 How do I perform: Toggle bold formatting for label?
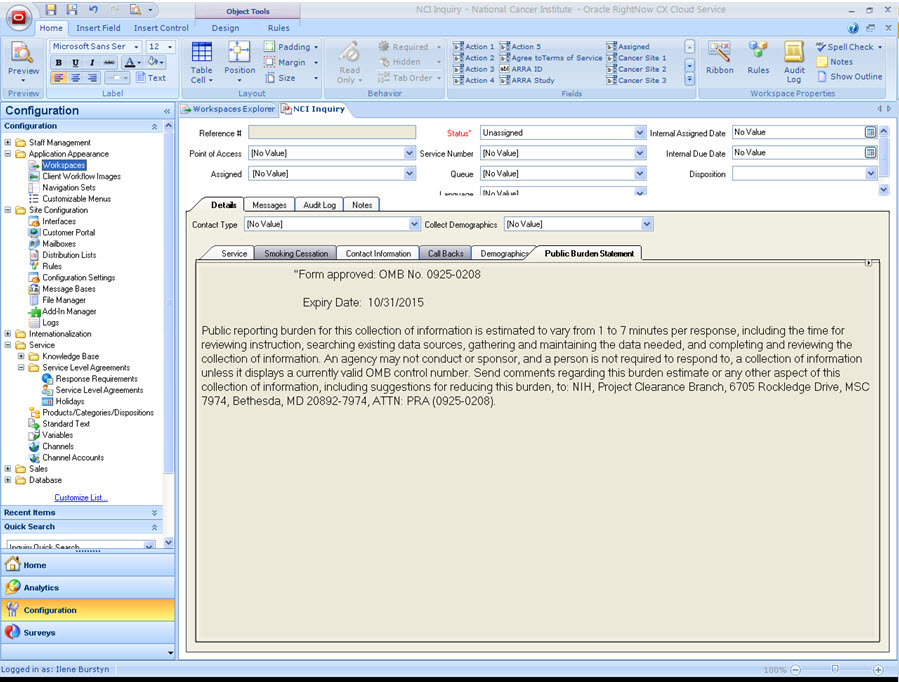(x=59, y=62)
